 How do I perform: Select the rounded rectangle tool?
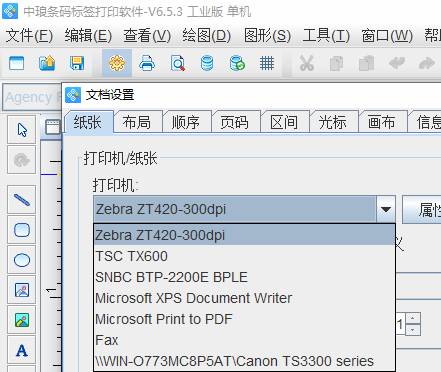[x=22, y=230]
